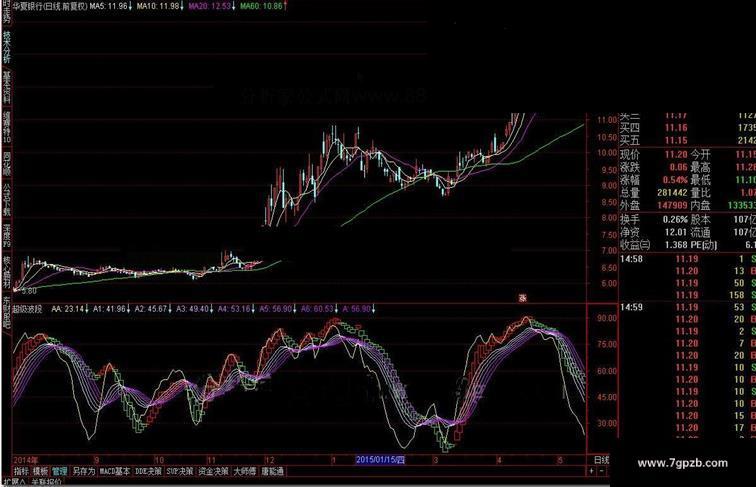
Task: Open the 关联报价 tab
Action: point(47,482)
